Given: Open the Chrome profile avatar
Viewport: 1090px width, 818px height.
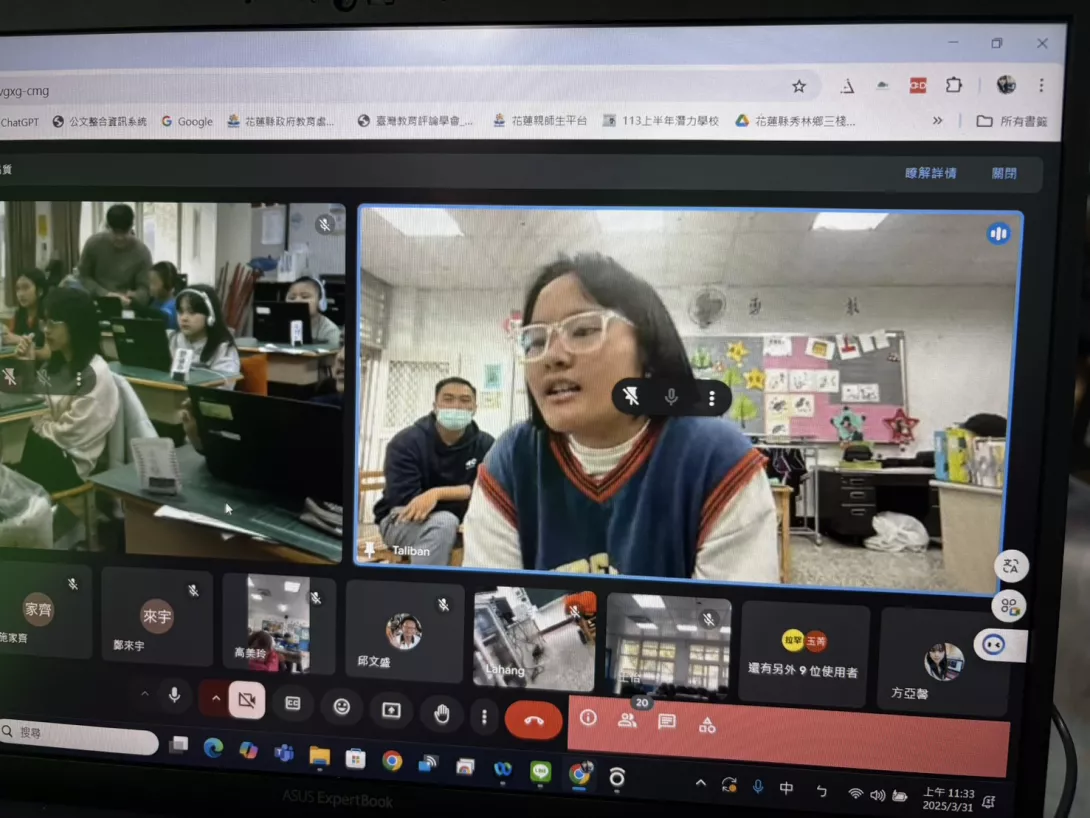Looking at the screenshot, I should point(1005,85).
